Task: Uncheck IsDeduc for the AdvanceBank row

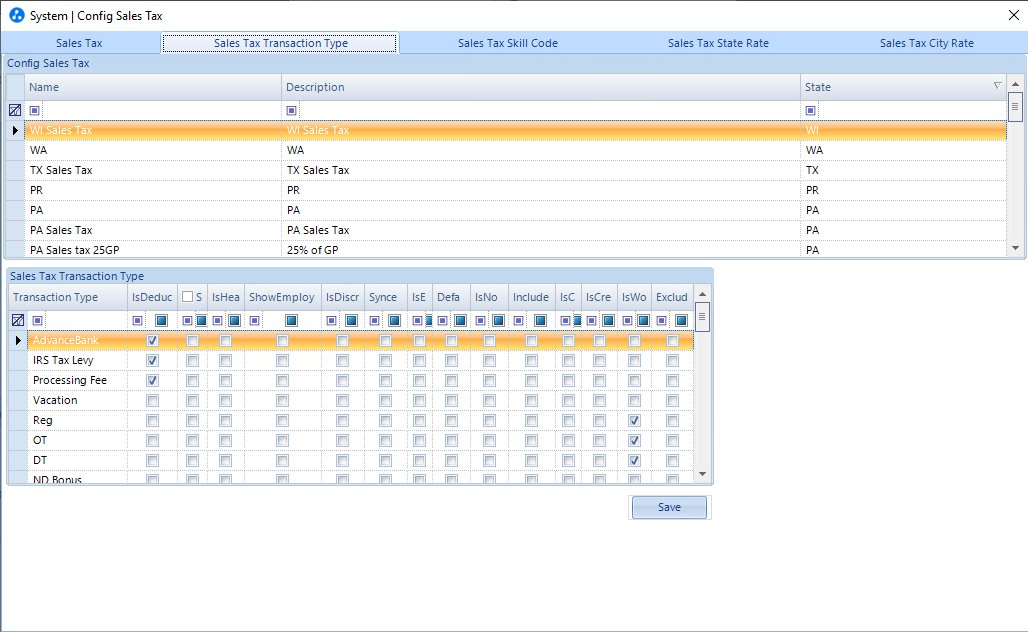Action: point(152,340)
